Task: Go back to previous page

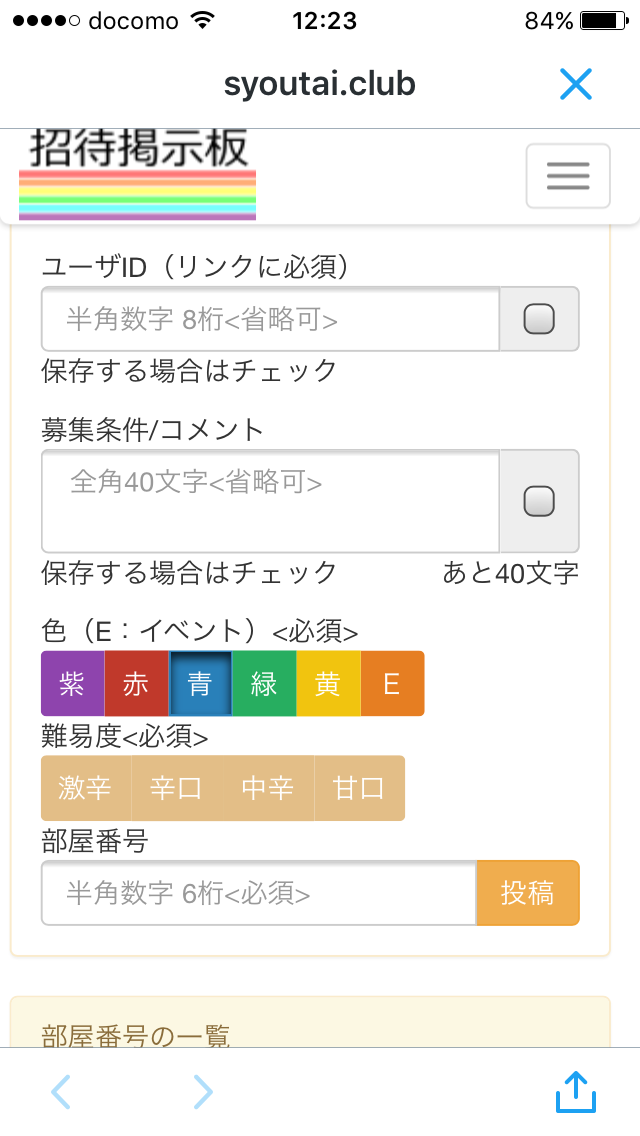Action: click(x=61, y=1092)
